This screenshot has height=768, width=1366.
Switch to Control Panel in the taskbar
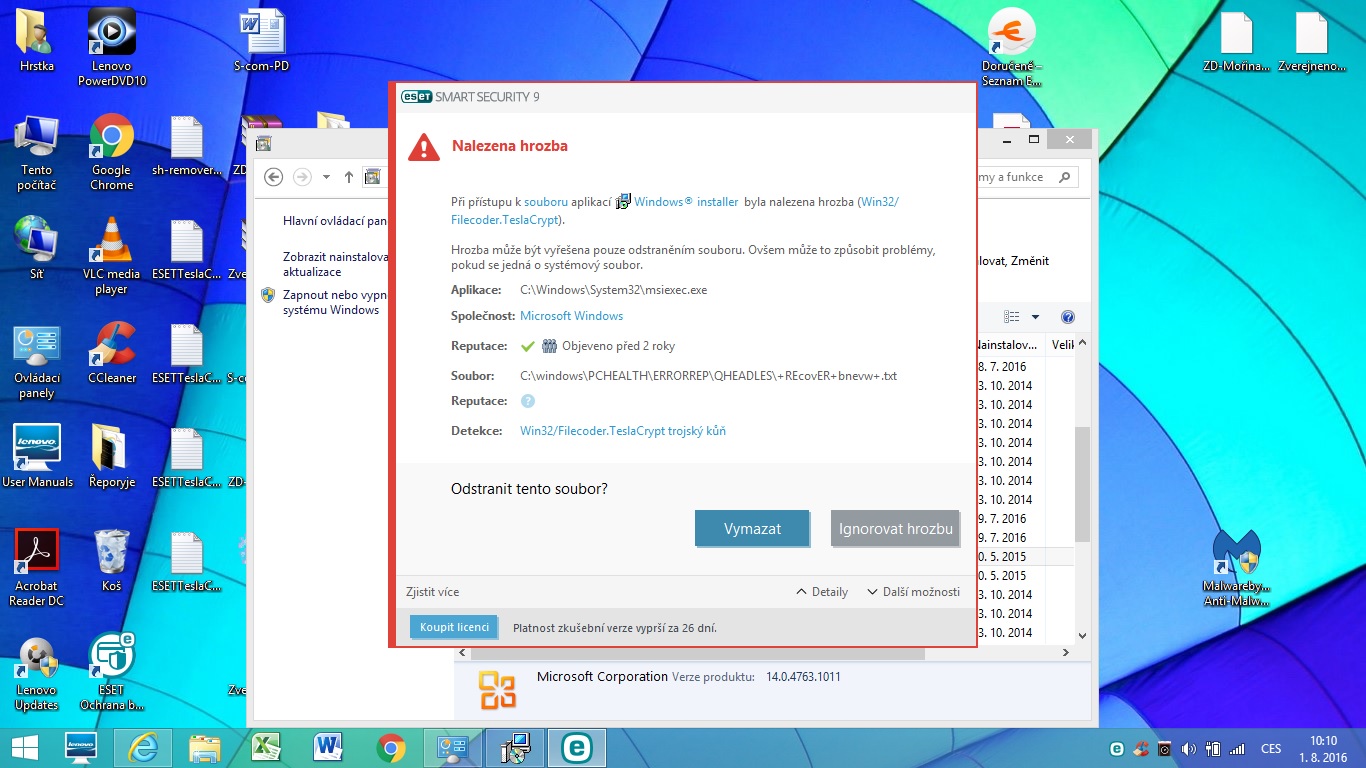point(454,747)
